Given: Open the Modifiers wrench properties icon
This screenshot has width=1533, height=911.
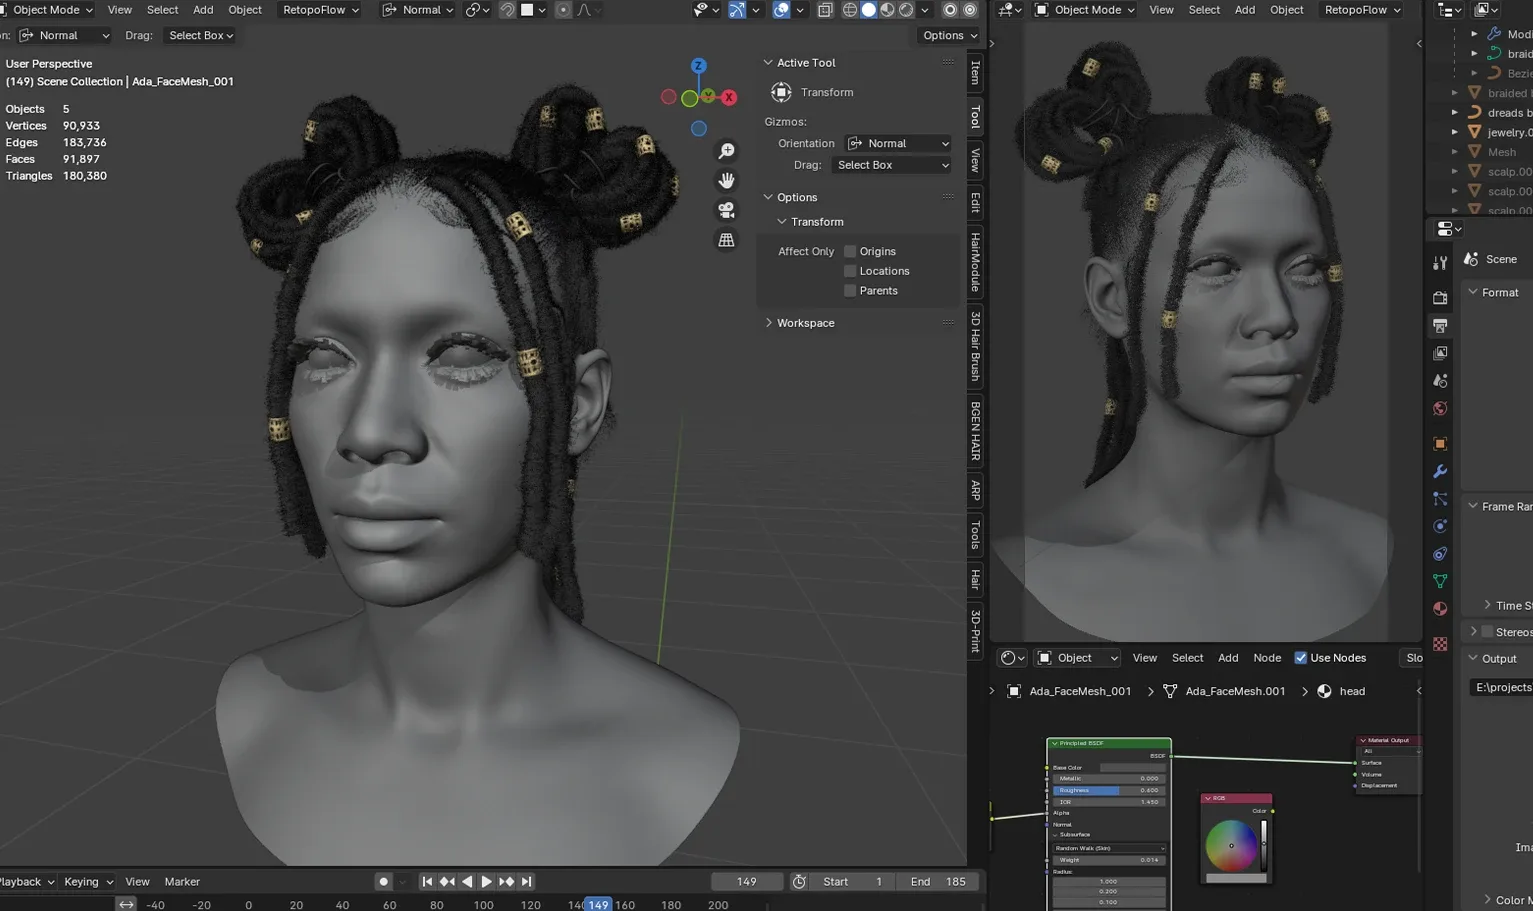Looking at the screenshot, I should (1440, 471).
